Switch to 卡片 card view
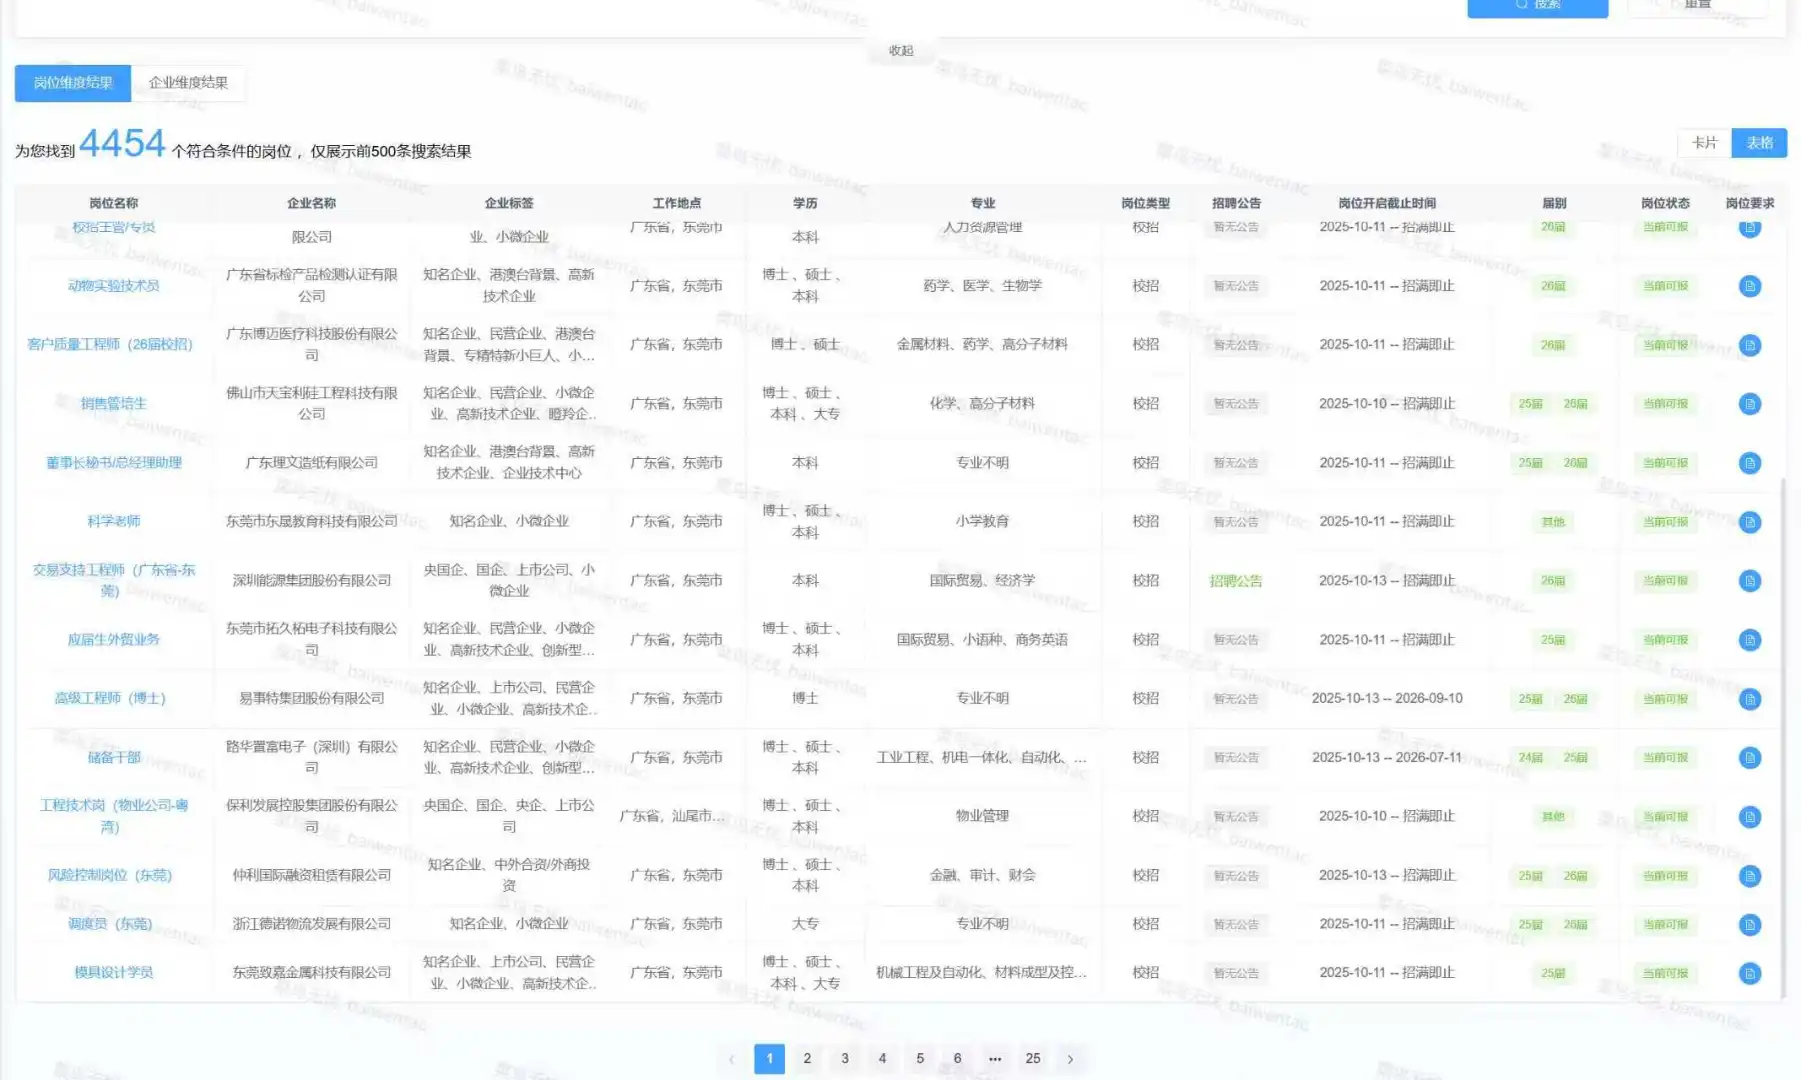 [x=1704, y=143]
